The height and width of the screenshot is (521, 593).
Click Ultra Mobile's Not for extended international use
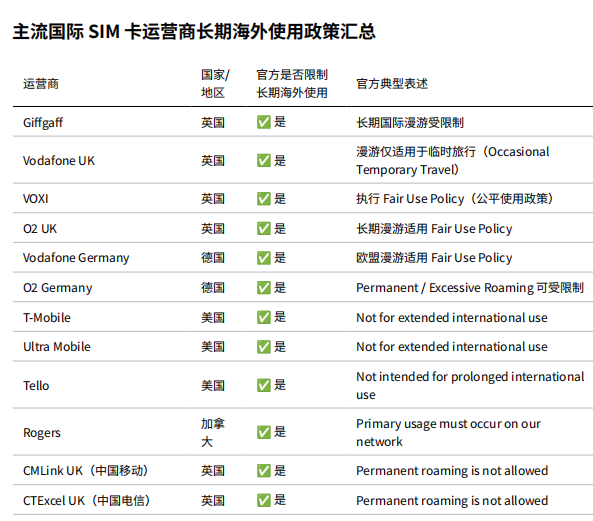tap(452, 347)
